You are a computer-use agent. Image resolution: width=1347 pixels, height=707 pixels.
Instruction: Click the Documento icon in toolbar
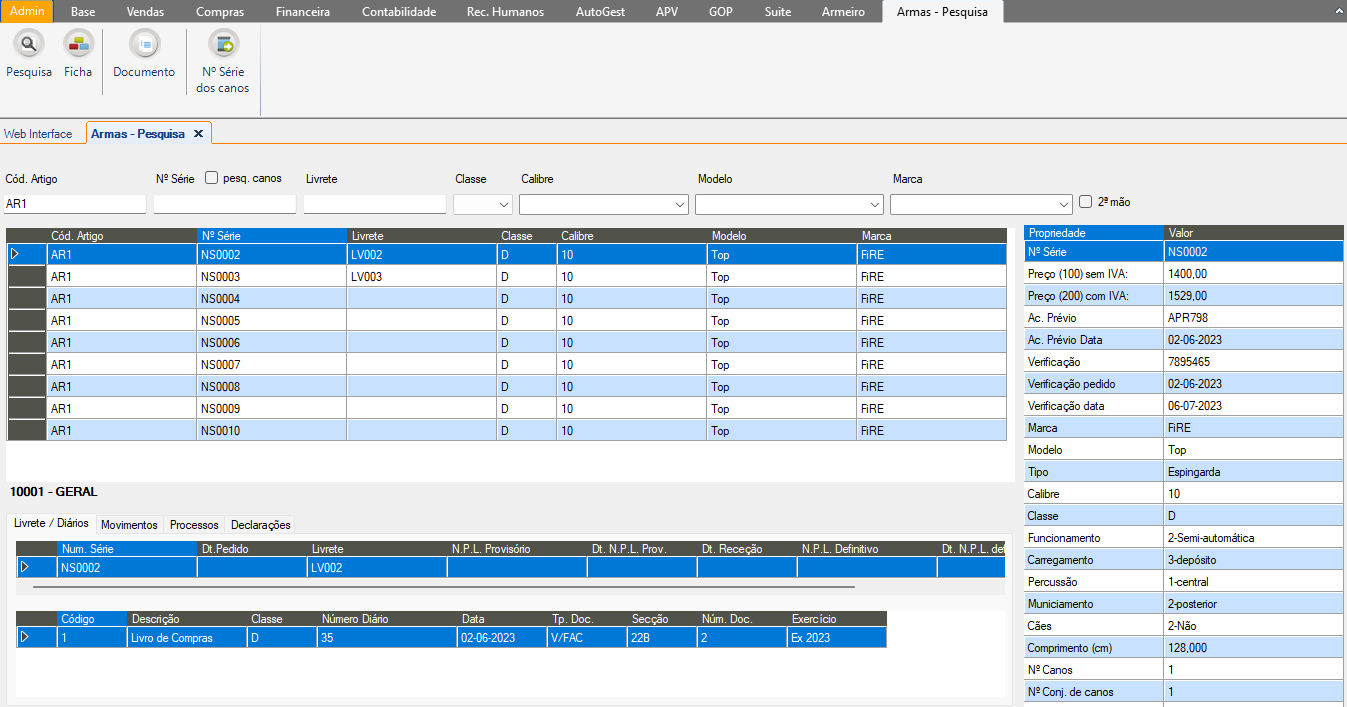pos(144,44)
